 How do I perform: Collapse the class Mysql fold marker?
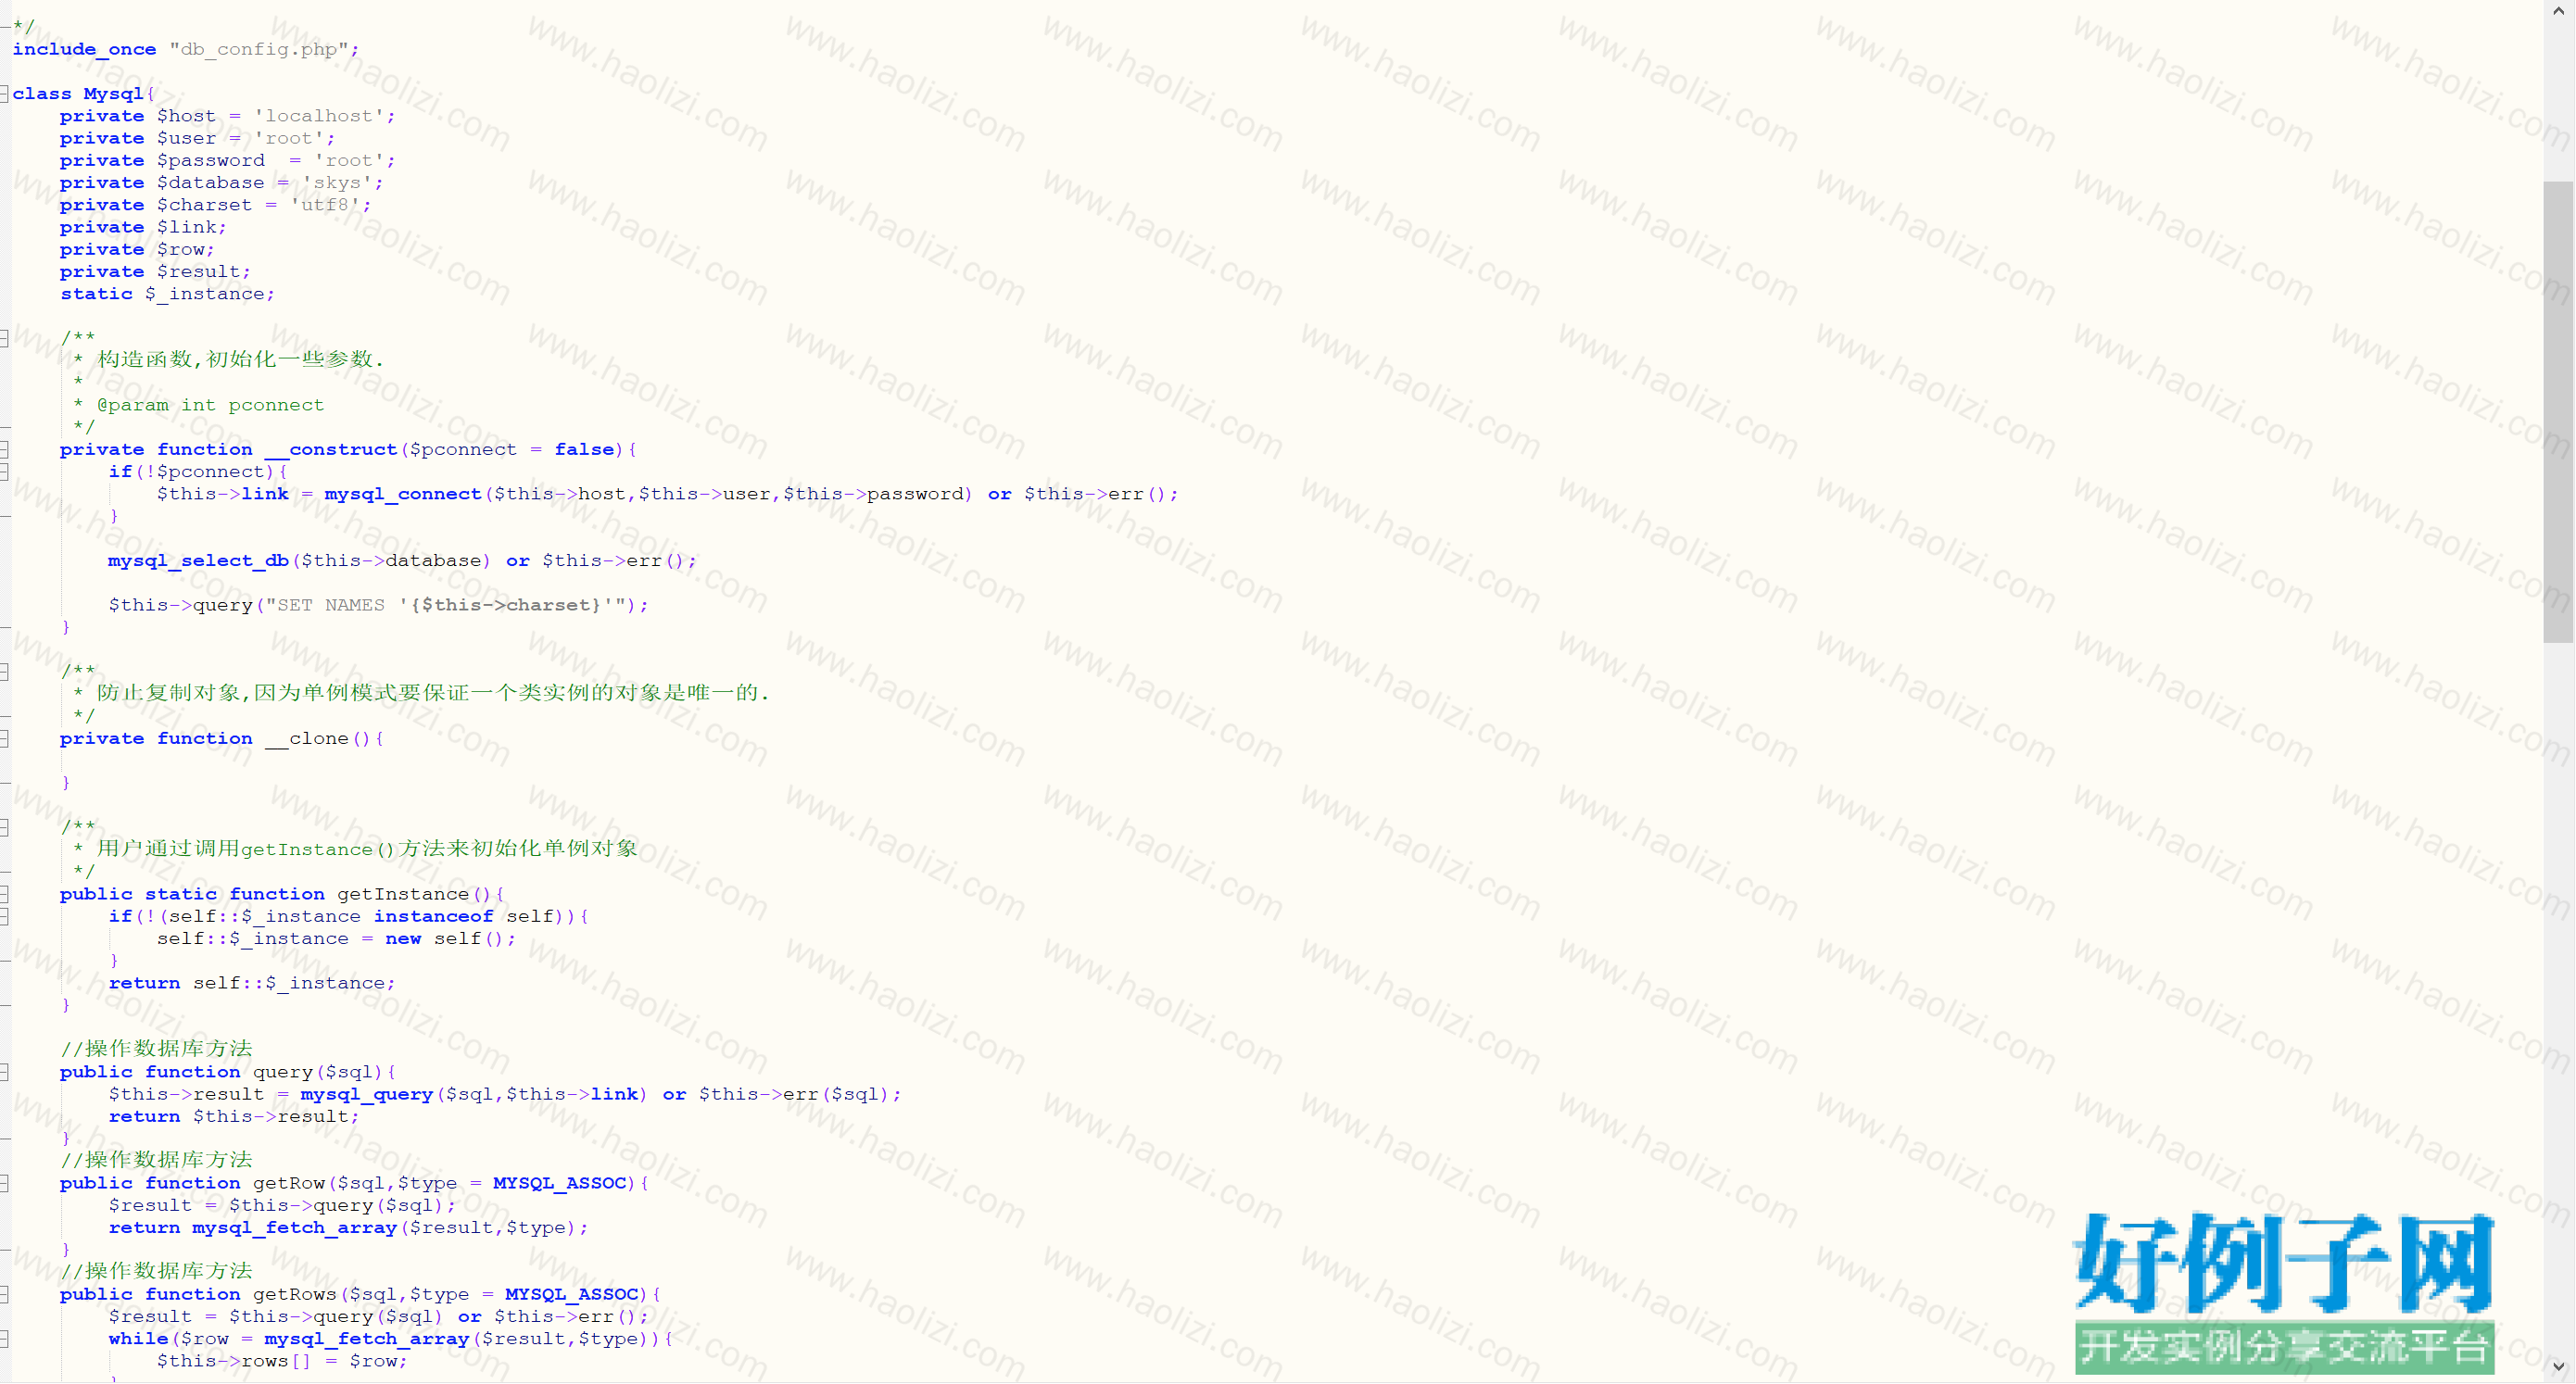[x=4, y=94]
